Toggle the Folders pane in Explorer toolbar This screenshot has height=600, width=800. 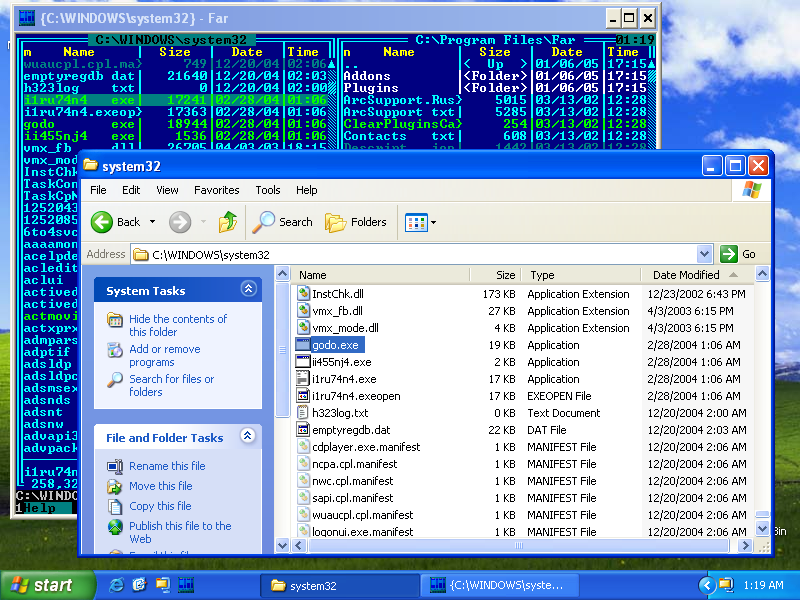coord(356,222)
